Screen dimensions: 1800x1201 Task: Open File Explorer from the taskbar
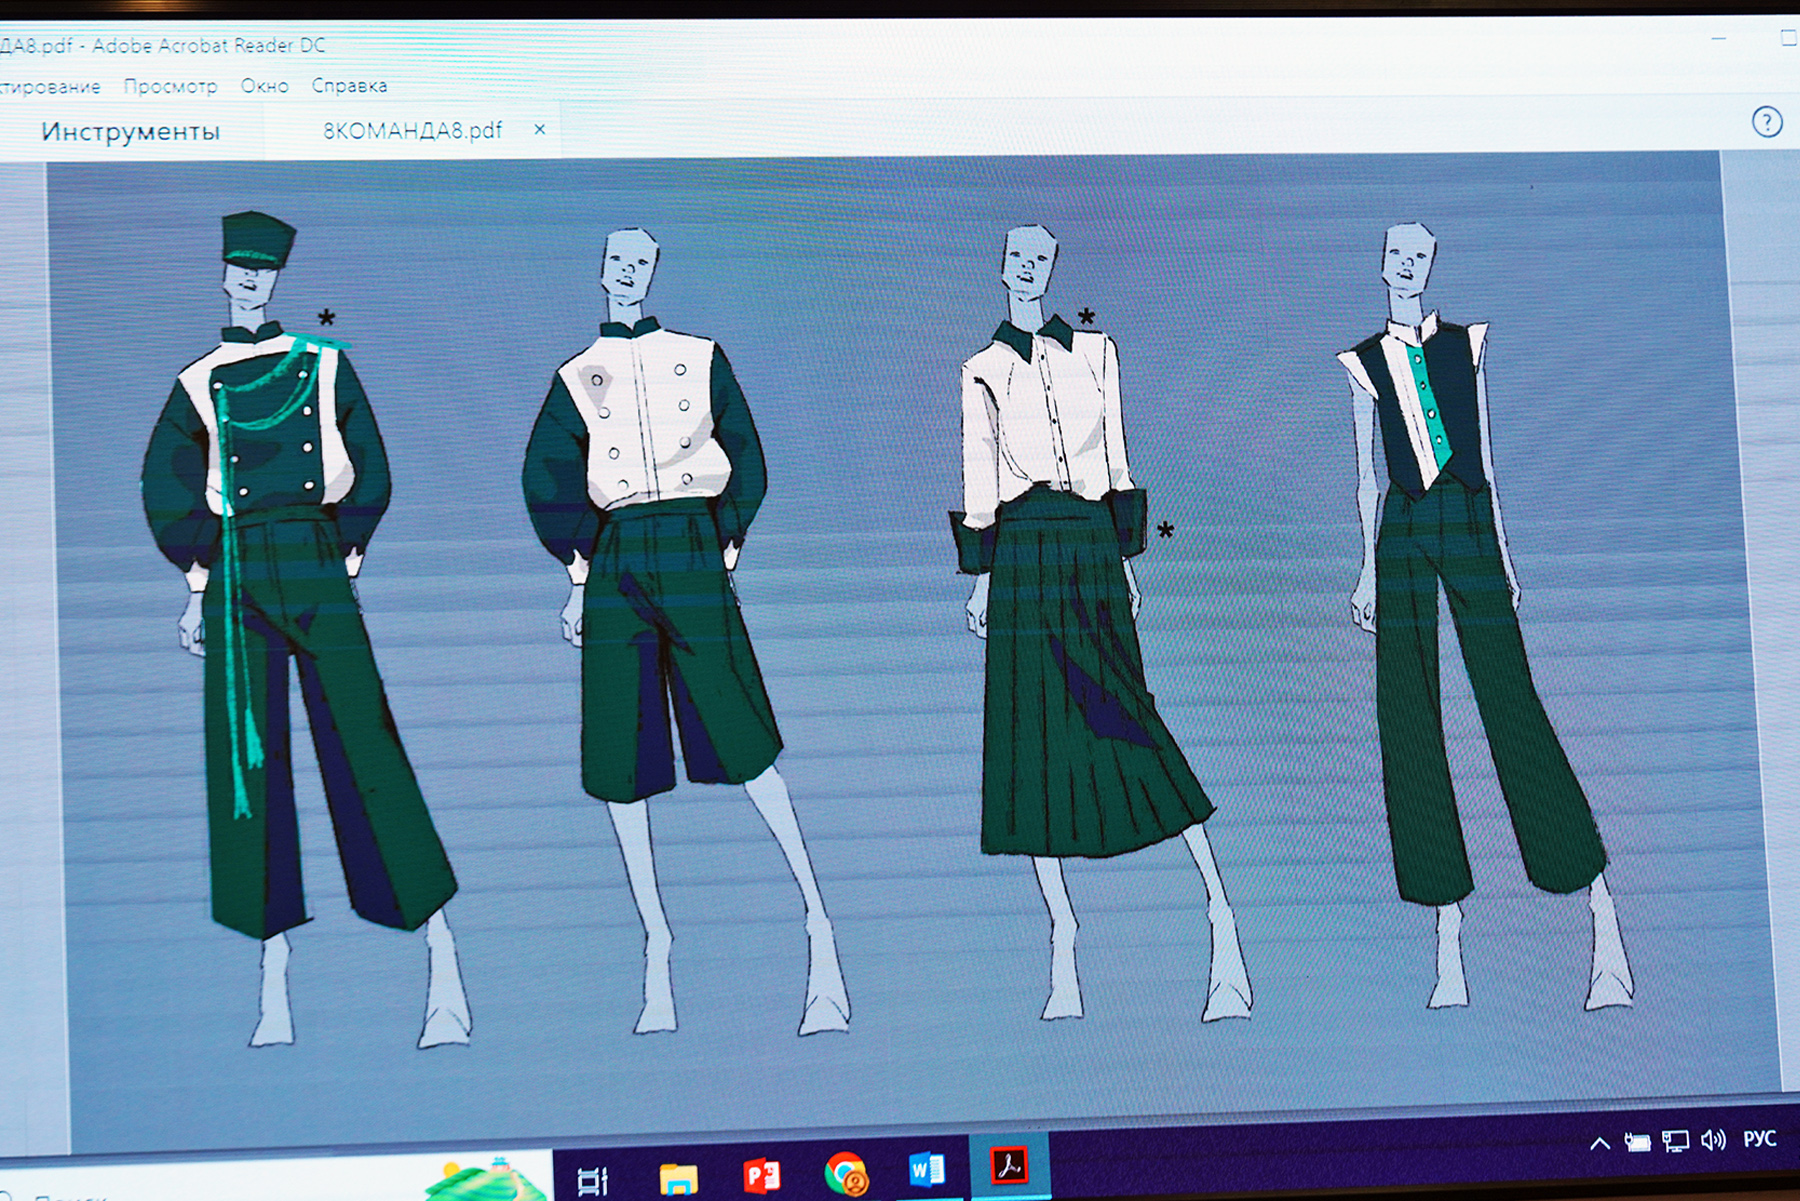tap(678, 1178)
